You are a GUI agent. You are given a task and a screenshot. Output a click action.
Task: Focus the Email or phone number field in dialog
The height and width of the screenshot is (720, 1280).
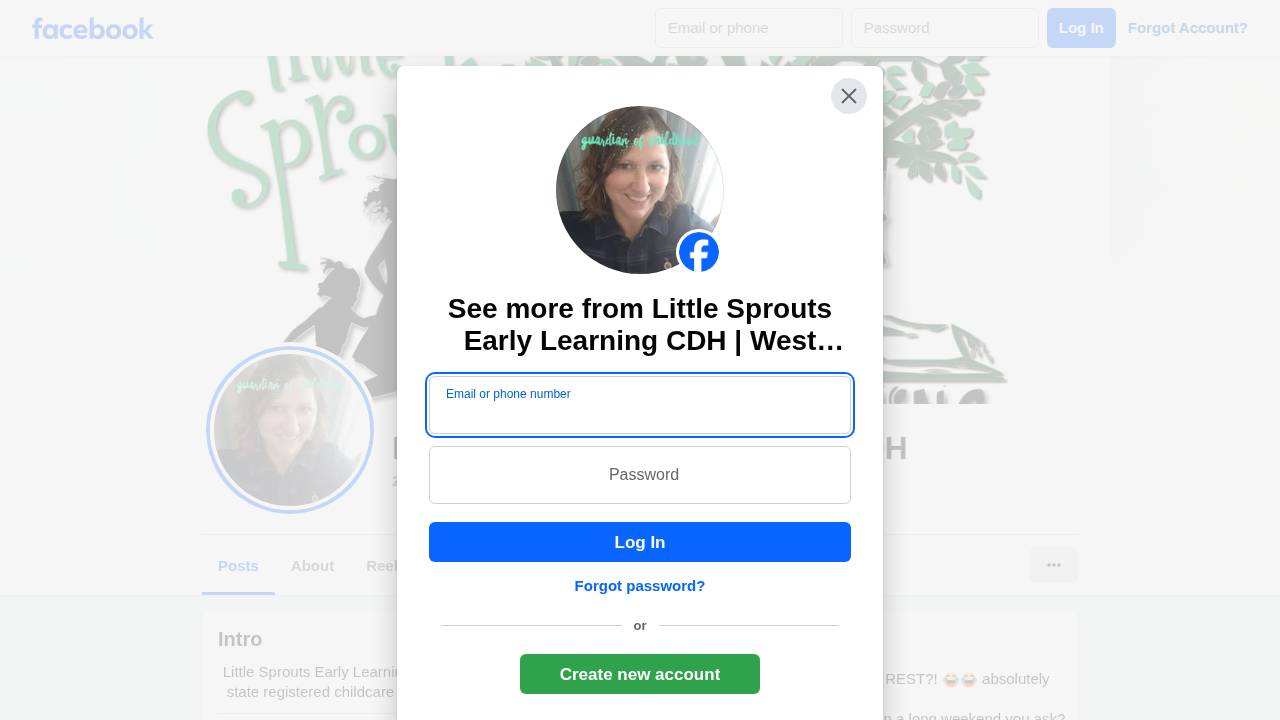pyautogui.click(x=640, y=405)
